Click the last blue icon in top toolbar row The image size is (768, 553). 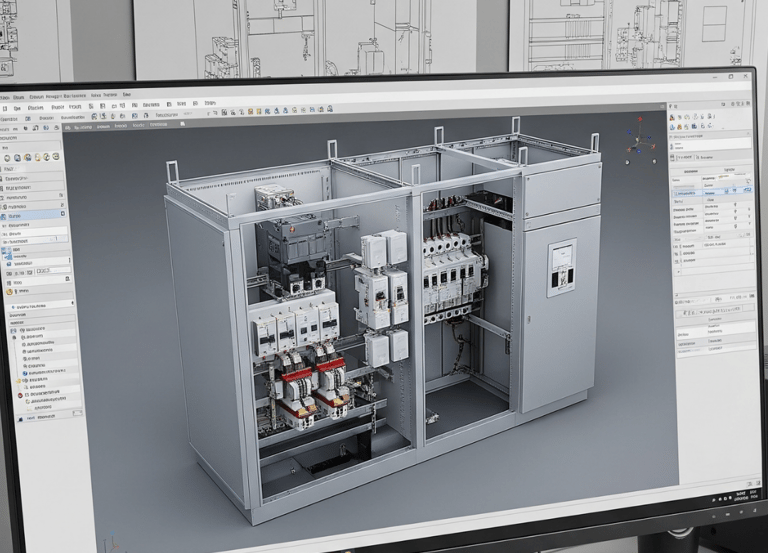330,109
